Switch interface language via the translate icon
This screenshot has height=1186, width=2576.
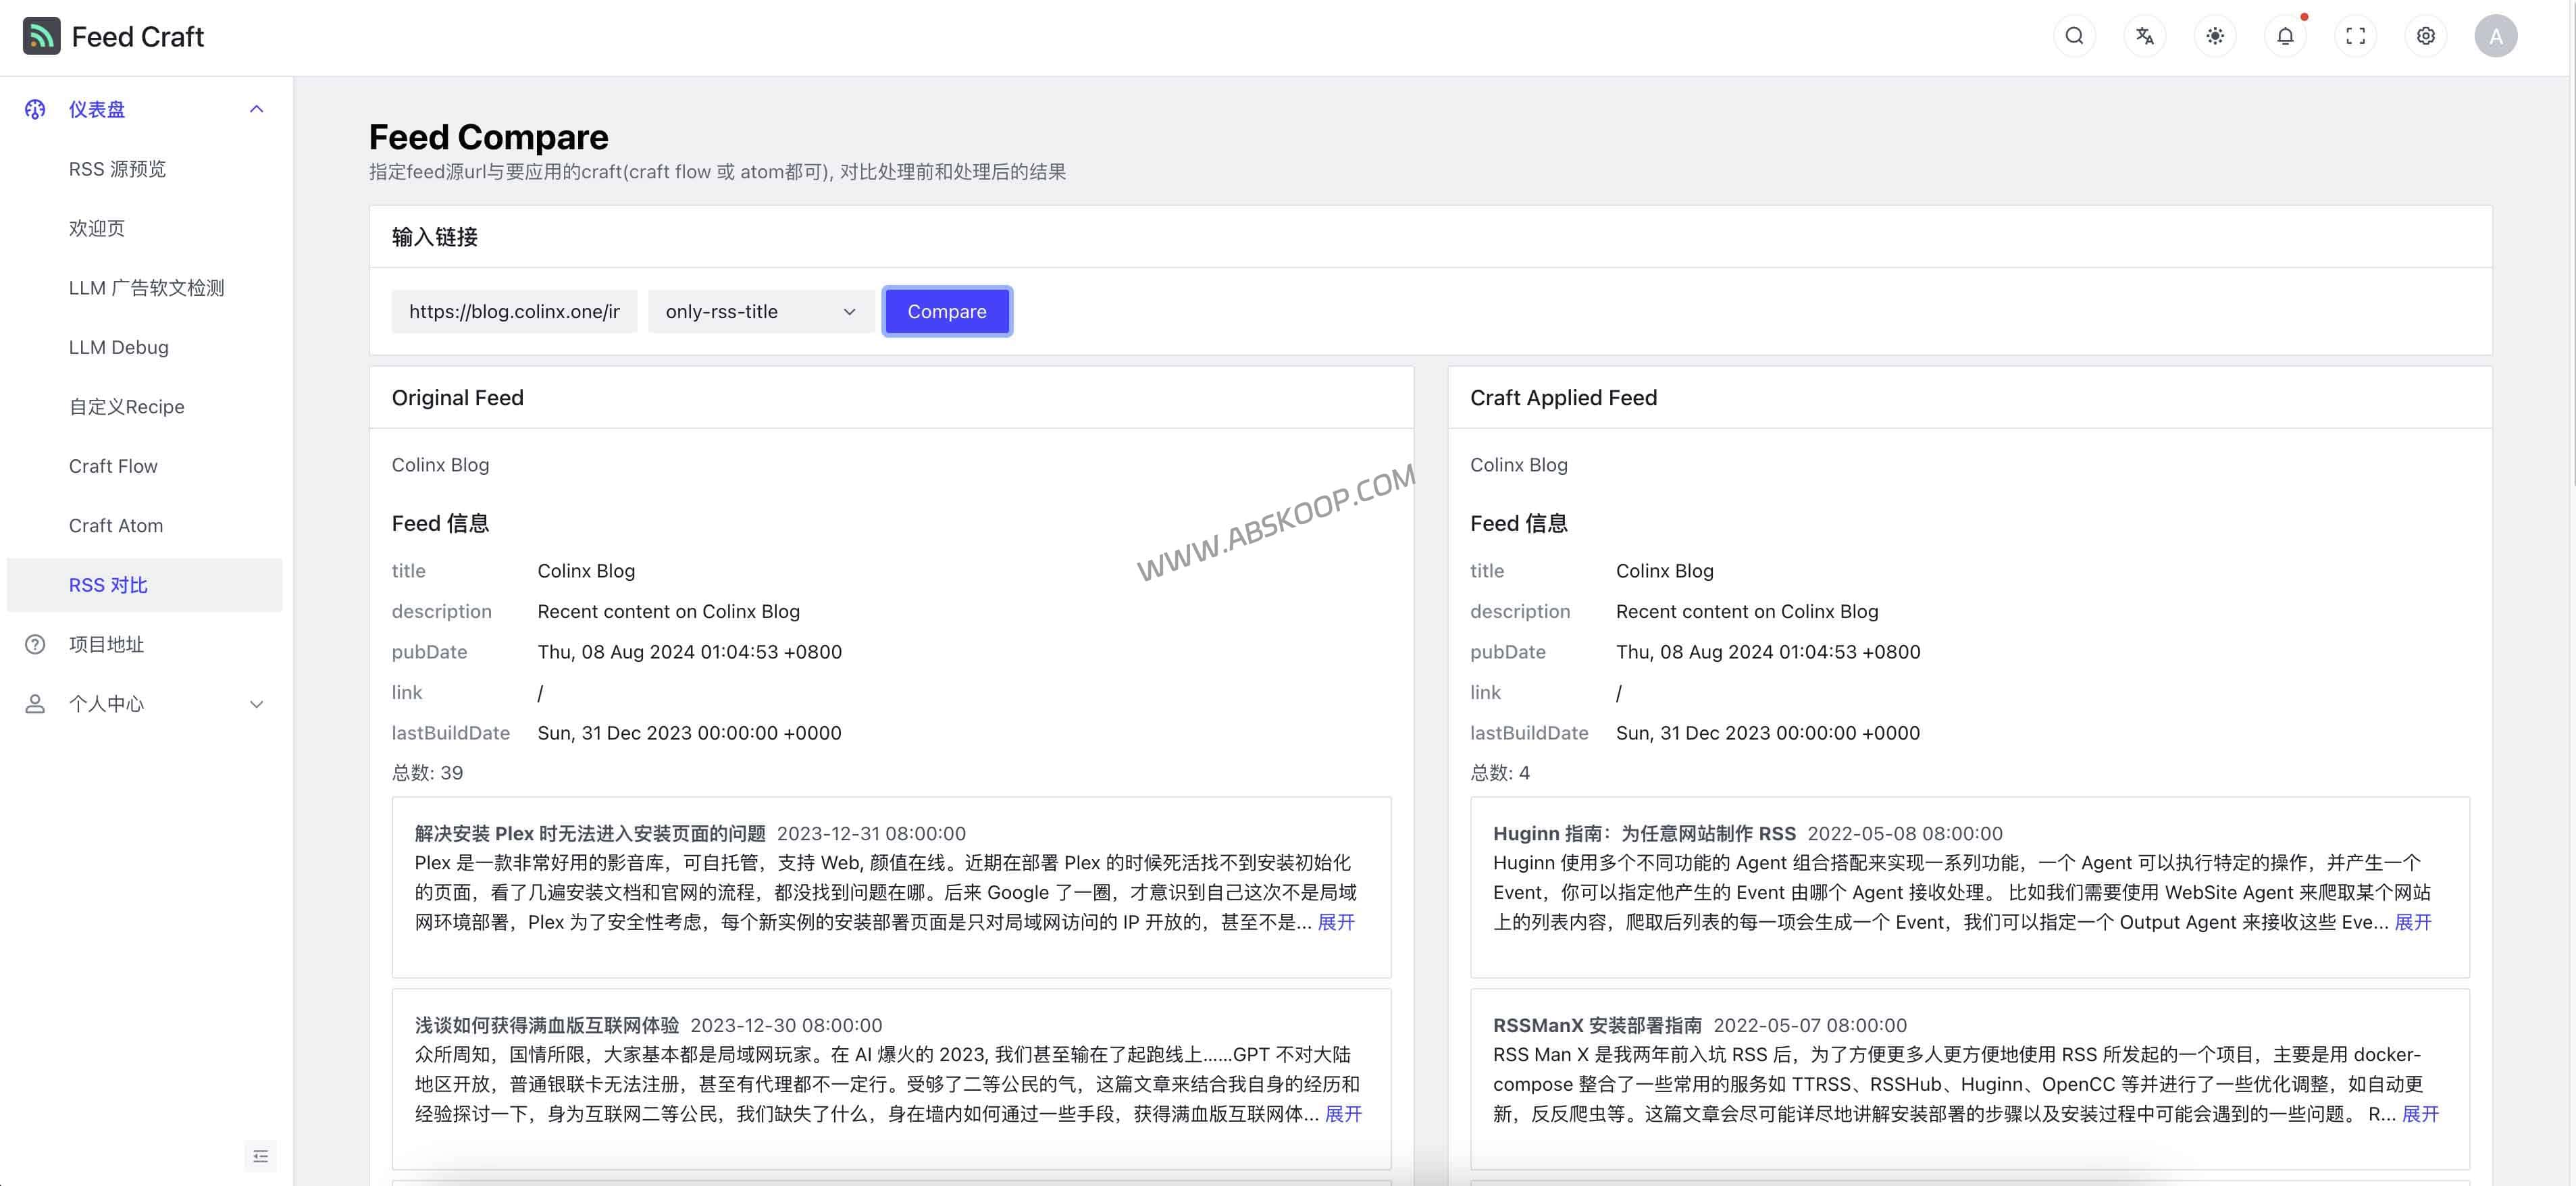(x=2144, y=35)
